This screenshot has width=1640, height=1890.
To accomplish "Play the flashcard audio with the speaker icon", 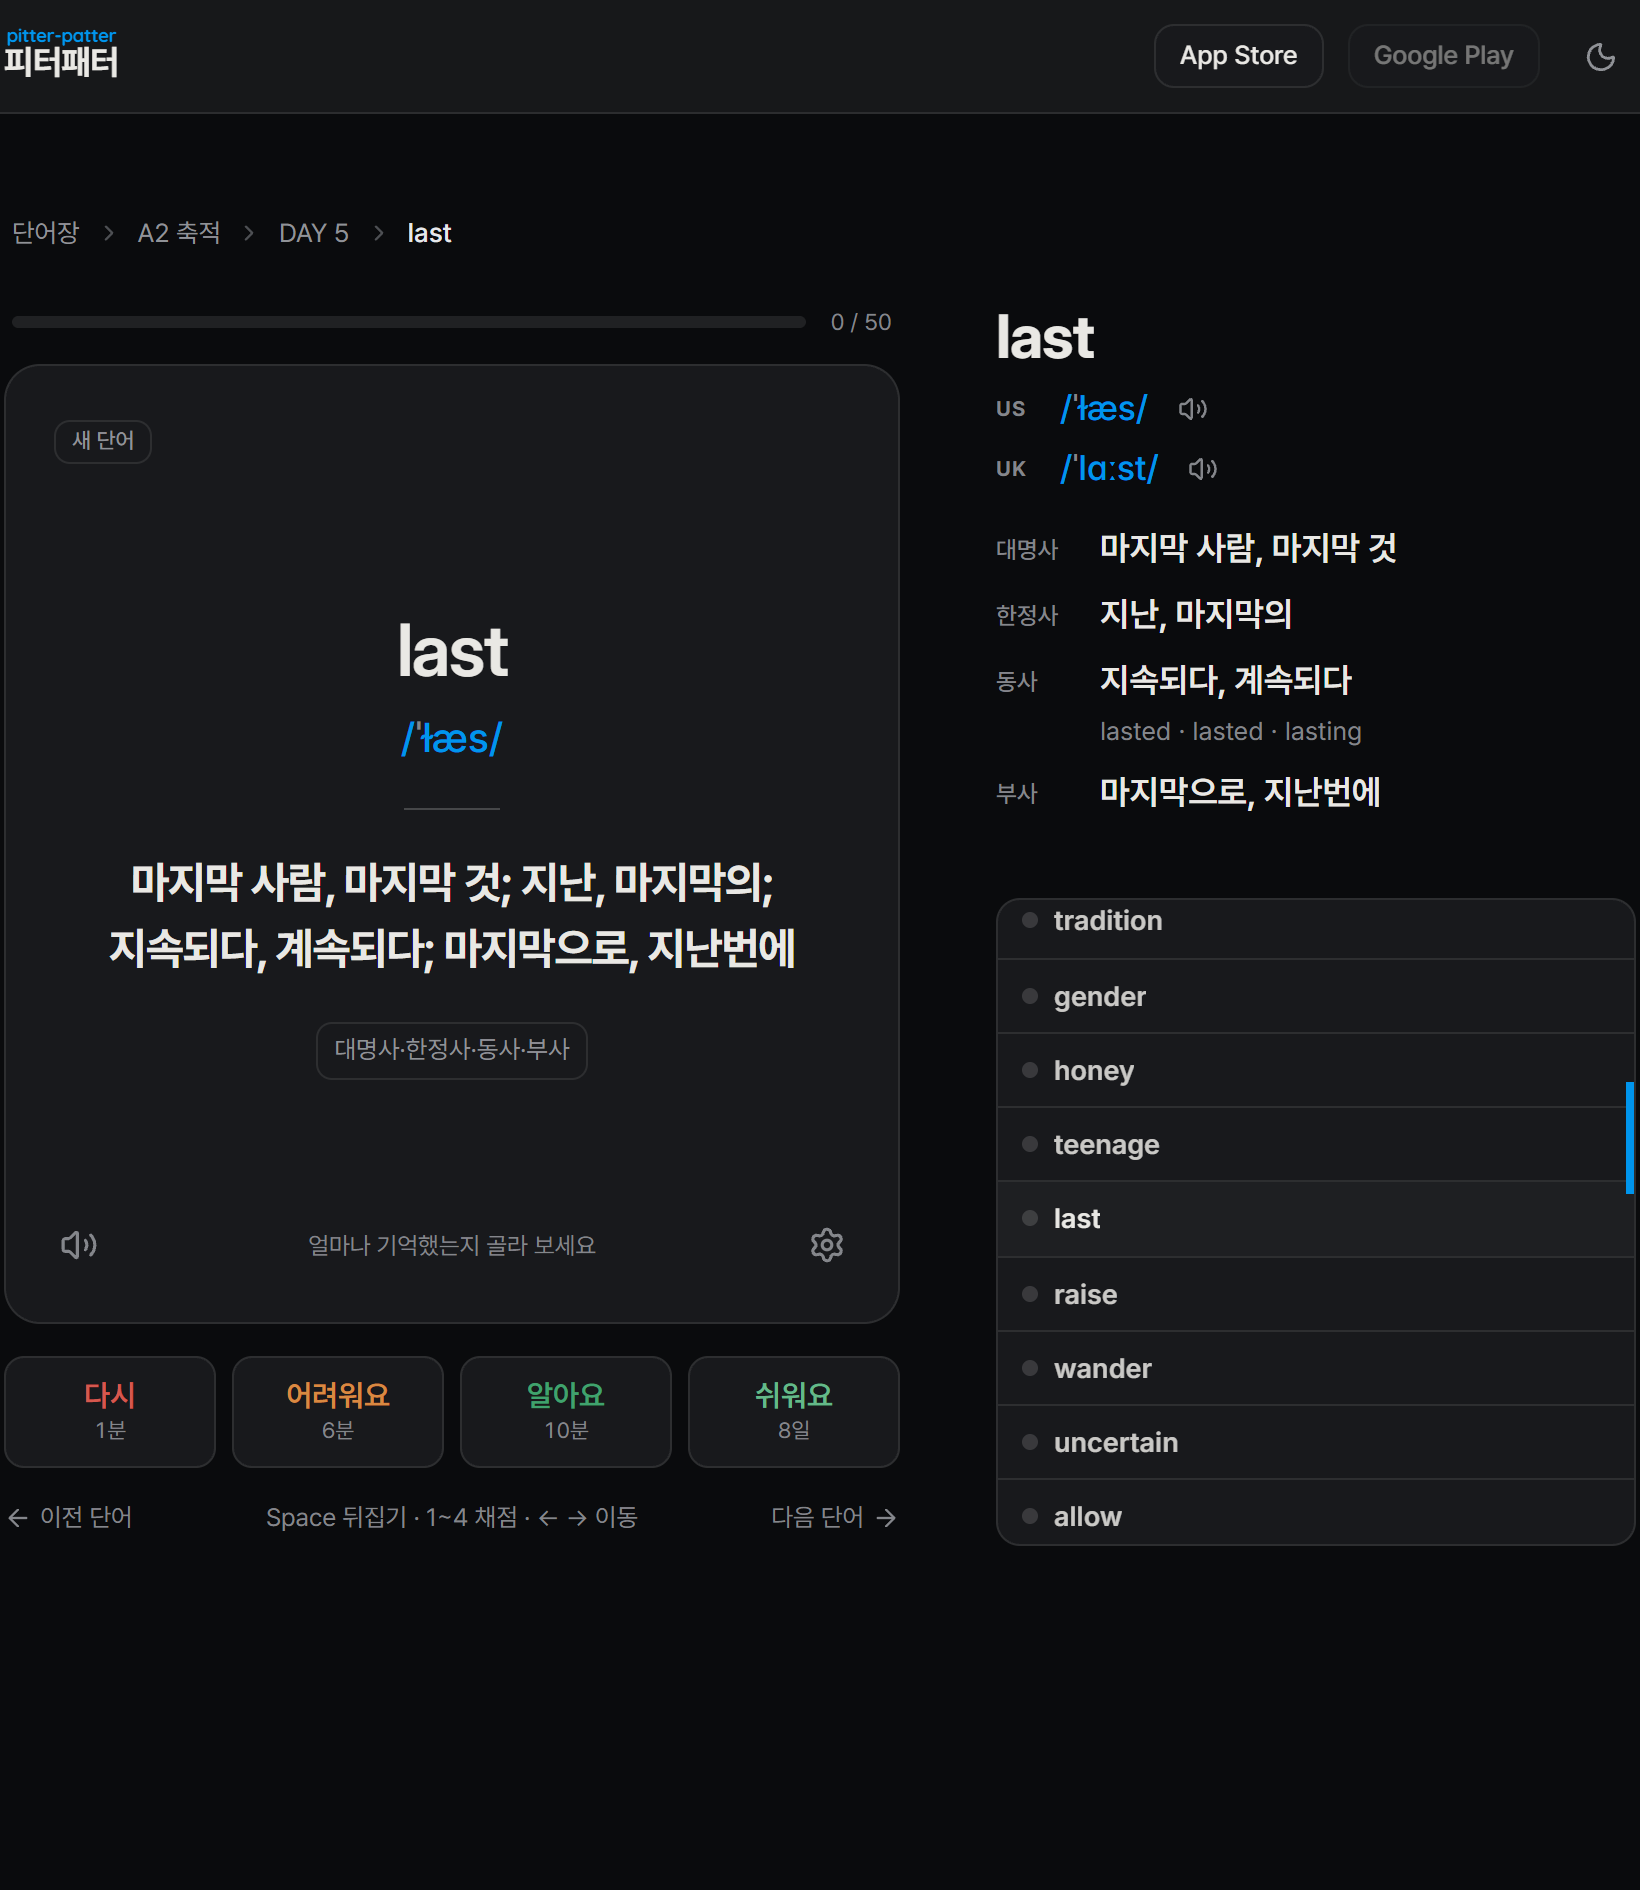I will coord(79,1245).
